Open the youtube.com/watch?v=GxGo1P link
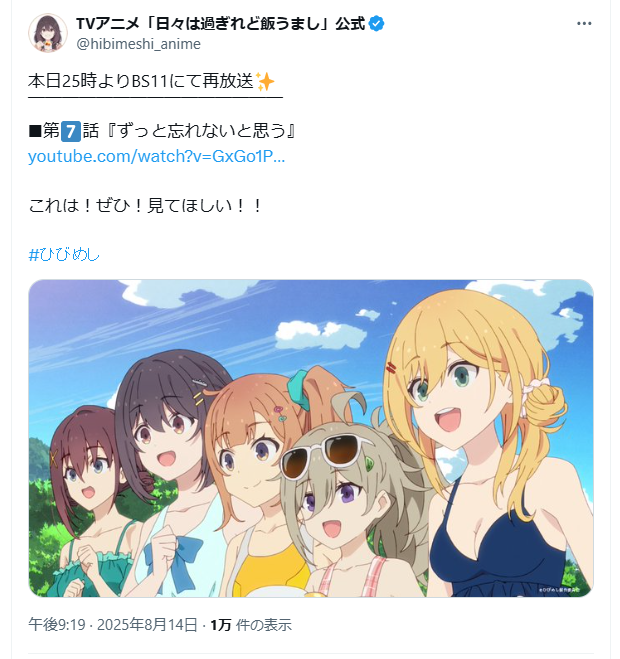620x659 pixels. 156,156
